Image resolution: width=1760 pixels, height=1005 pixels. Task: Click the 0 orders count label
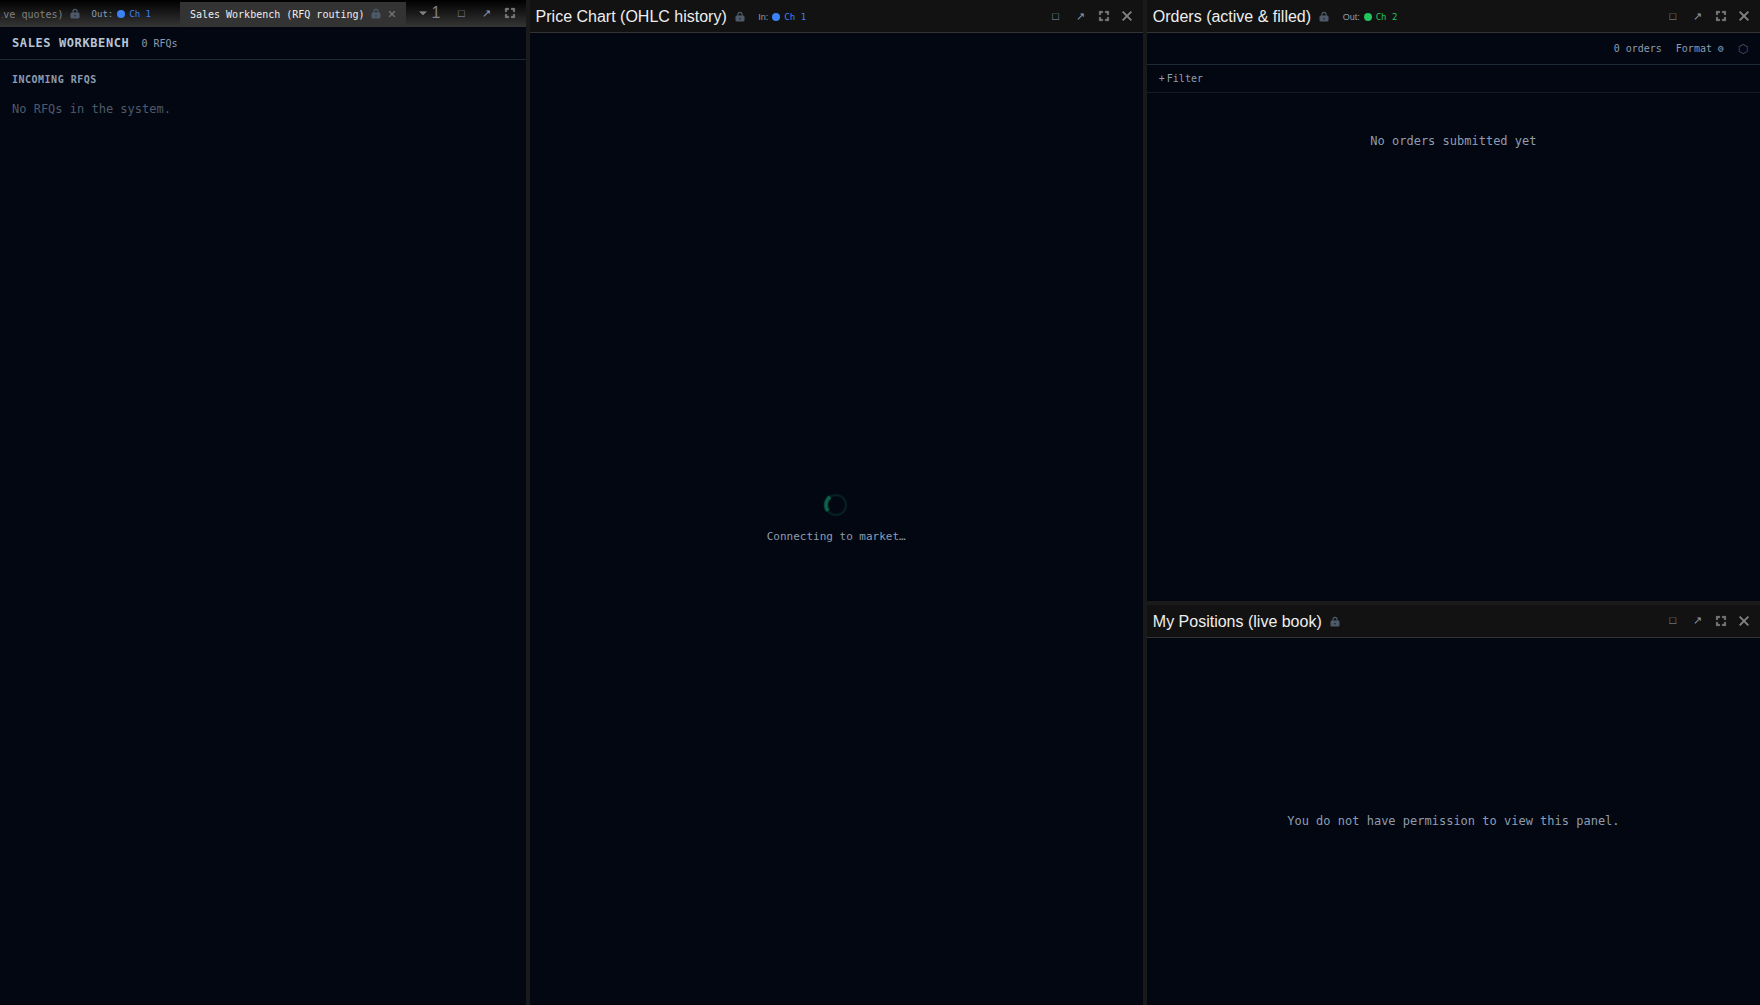click(x=1637, y=49)
